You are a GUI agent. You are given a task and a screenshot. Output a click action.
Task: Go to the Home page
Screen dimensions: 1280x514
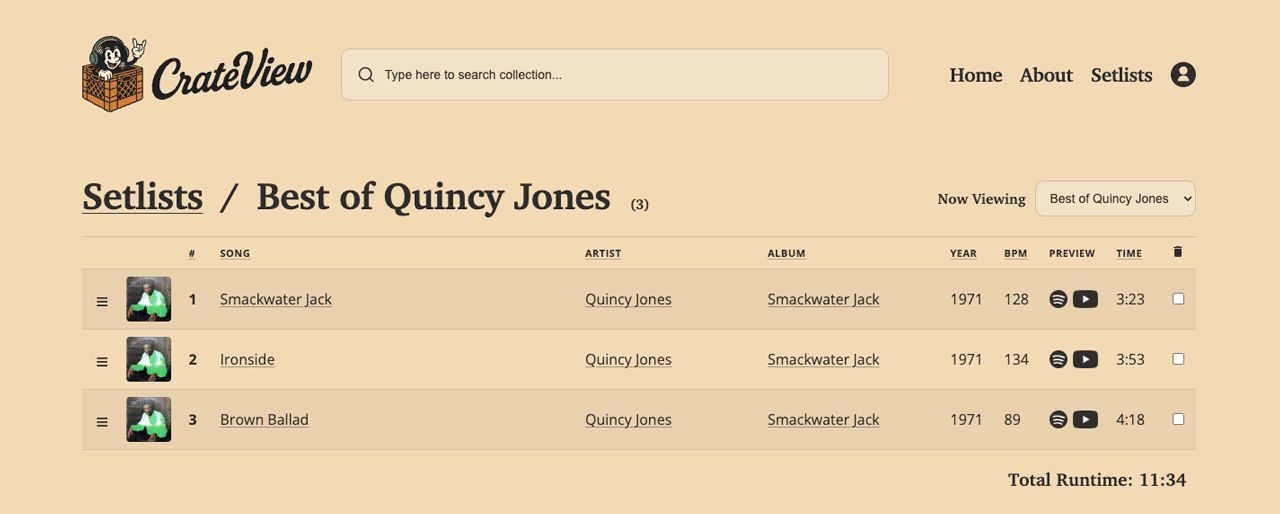[x=976, y=75]
